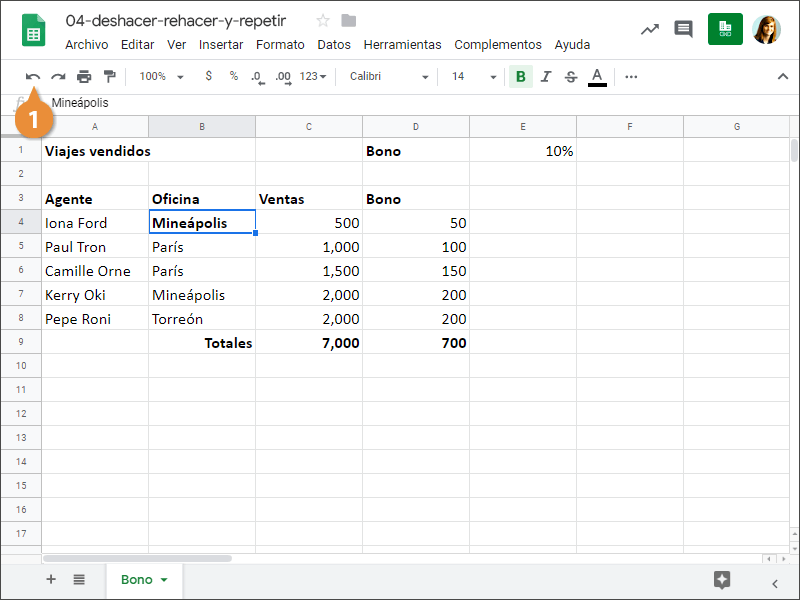Toggle italic formatting
Screen dimensions: 800x600
point(546,77)
